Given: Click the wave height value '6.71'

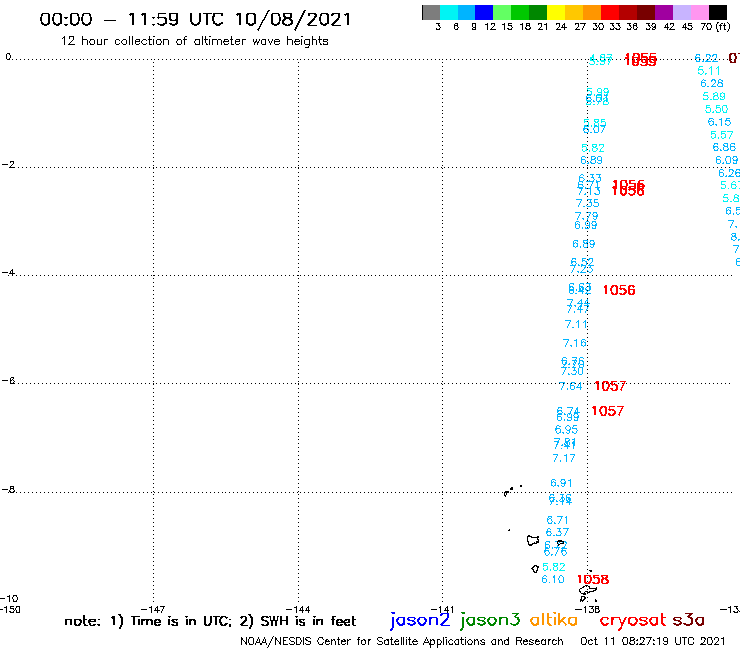Looking at the screenshot, I should pyautogui.click(x=557, y=520).
